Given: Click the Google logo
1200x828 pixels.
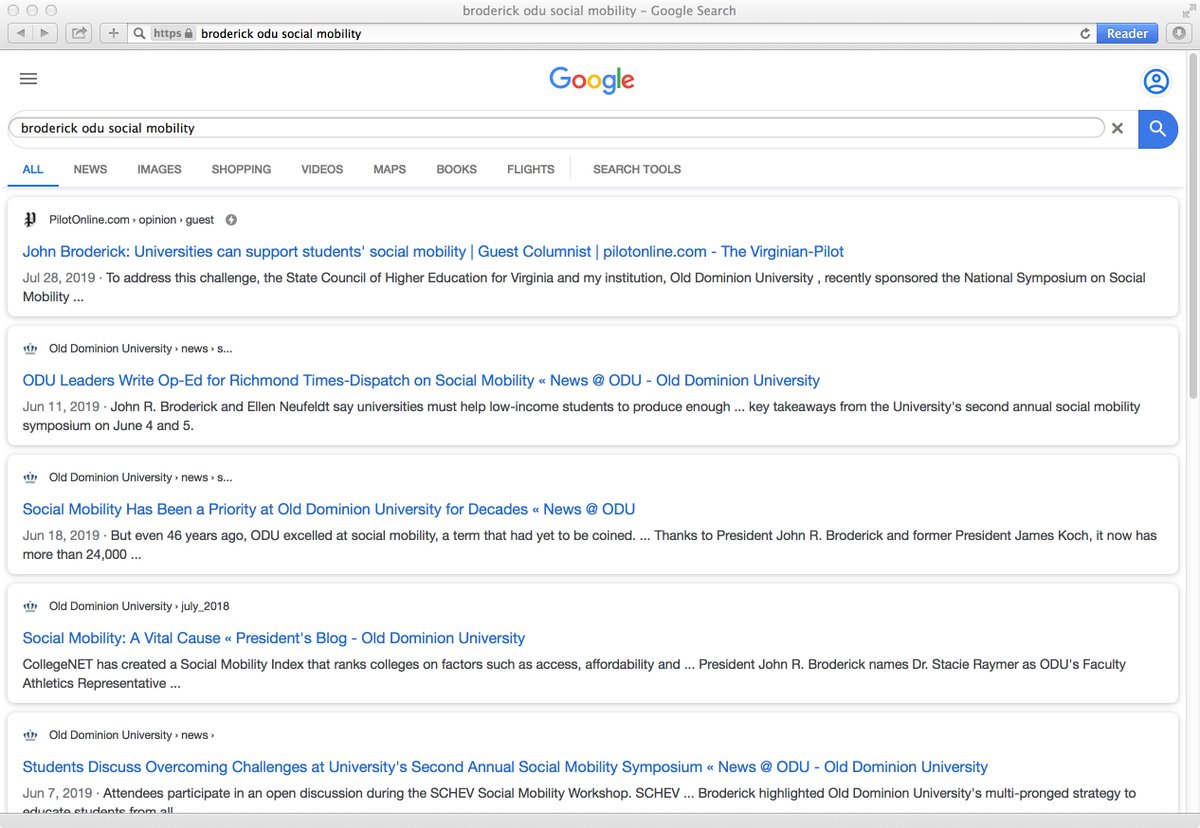Looking at the screenshot, I should [592, 80].
